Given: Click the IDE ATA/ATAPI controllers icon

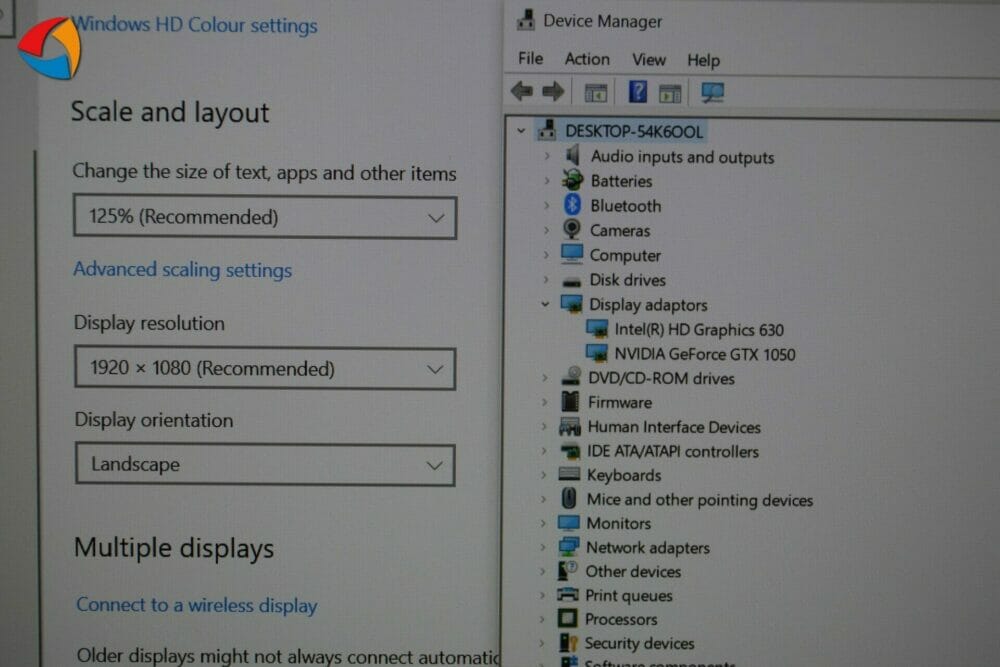Looking at the screenshot, I should [570, 451].
